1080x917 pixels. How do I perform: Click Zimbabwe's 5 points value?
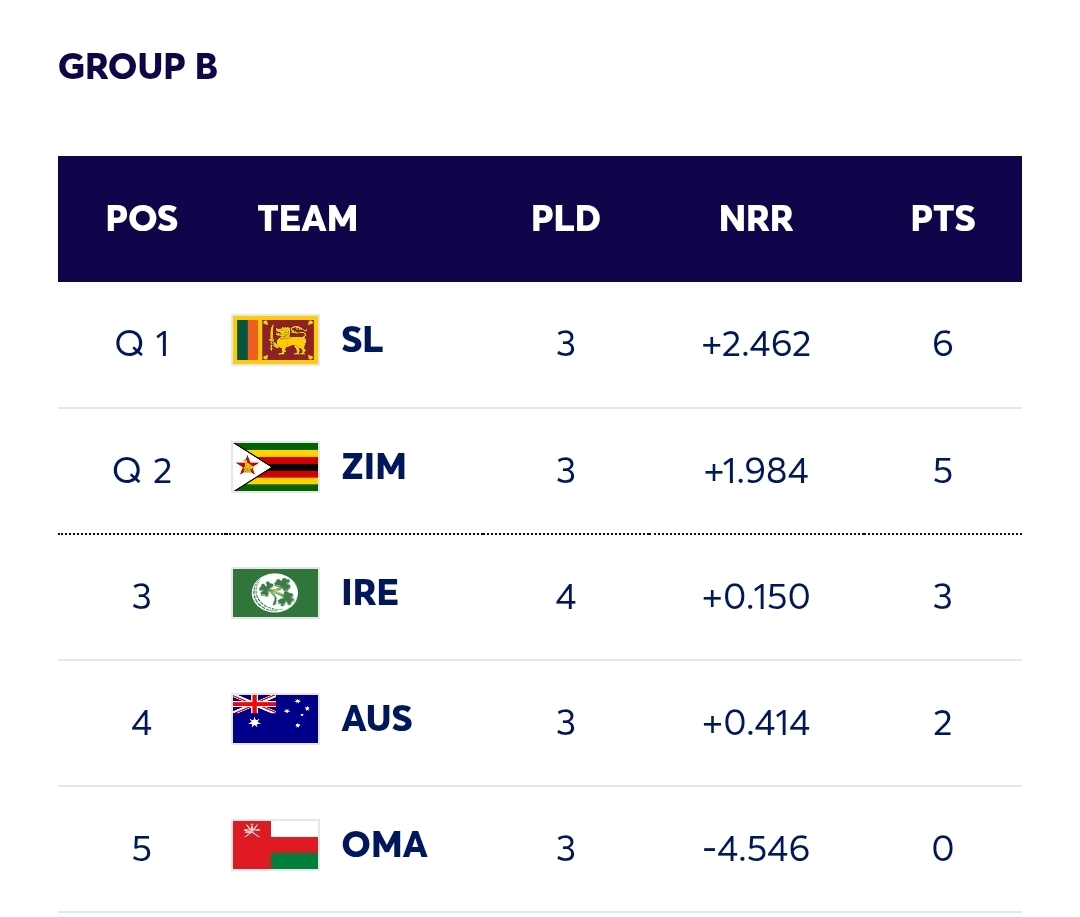[943, 471]
